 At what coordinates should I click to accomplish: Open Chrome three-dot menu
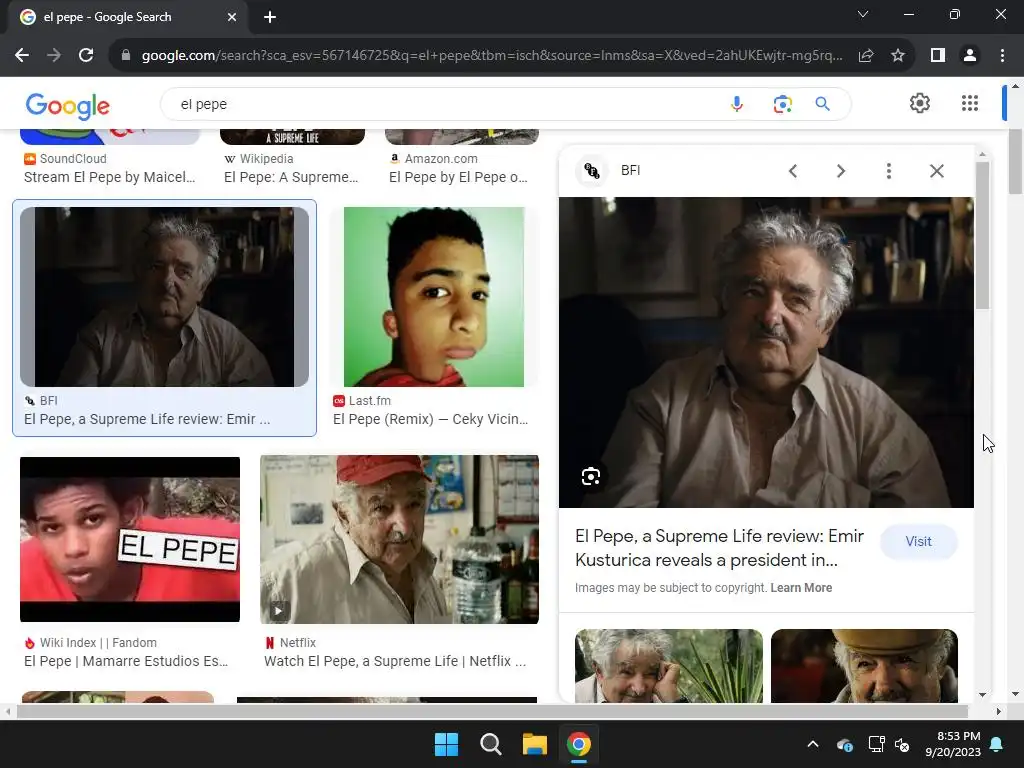tap(1002, 56)
